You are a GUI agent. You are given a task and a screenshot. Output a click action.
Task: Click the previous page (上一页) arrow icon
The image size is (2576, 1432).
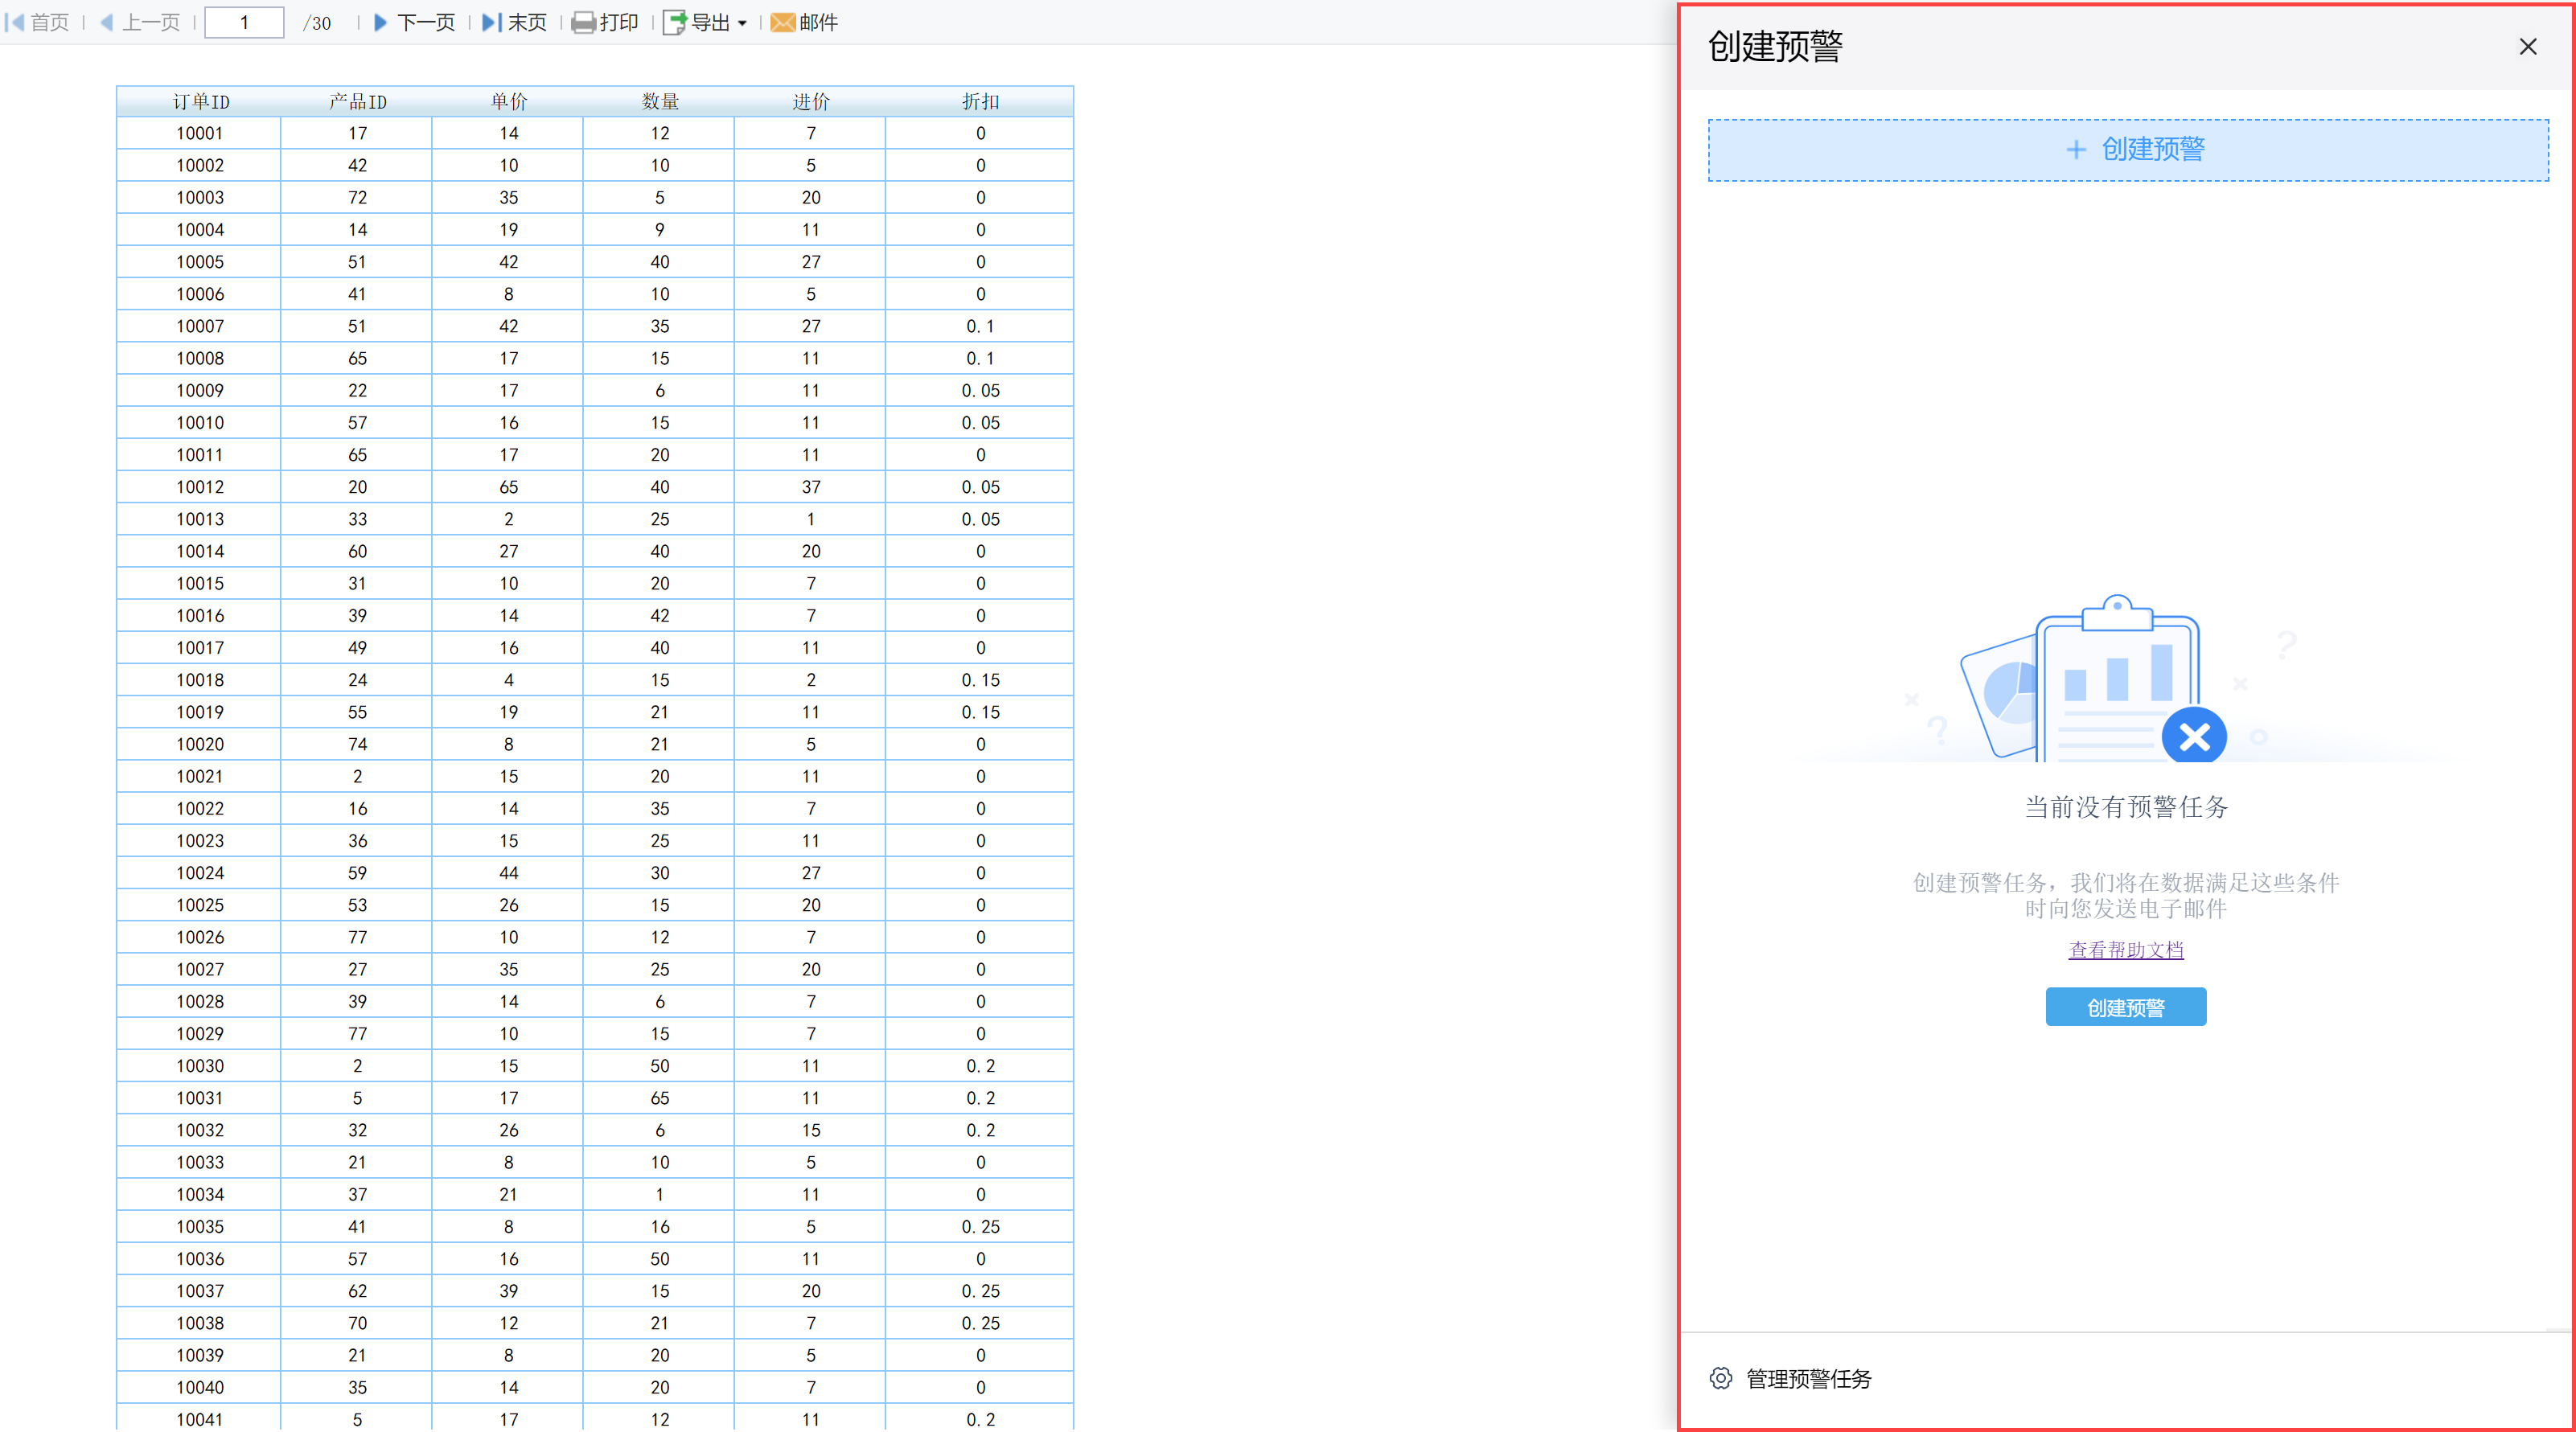tap(107, 22)
